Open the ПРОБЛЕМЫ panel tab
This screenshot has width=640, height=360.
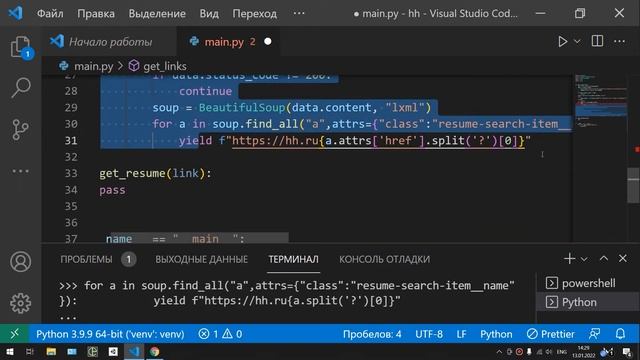[x=86, y=259]
